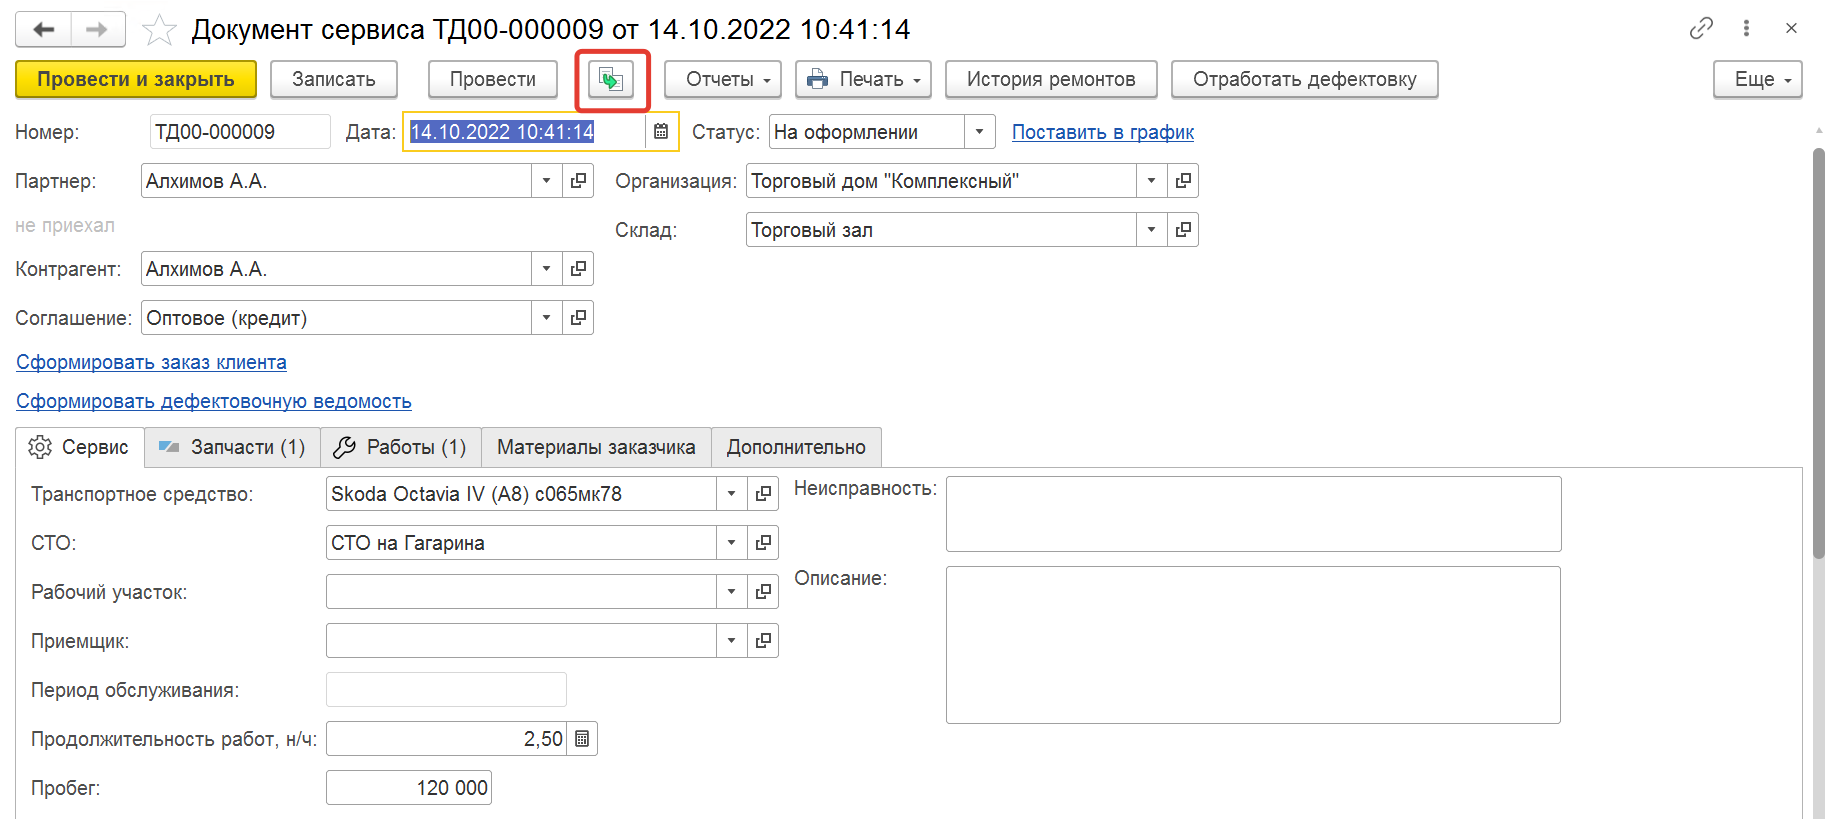Switch to the Работы (1) tab
Image resolution: width=1831 pixels, height=819 pixels.
[x=401, y=447]
